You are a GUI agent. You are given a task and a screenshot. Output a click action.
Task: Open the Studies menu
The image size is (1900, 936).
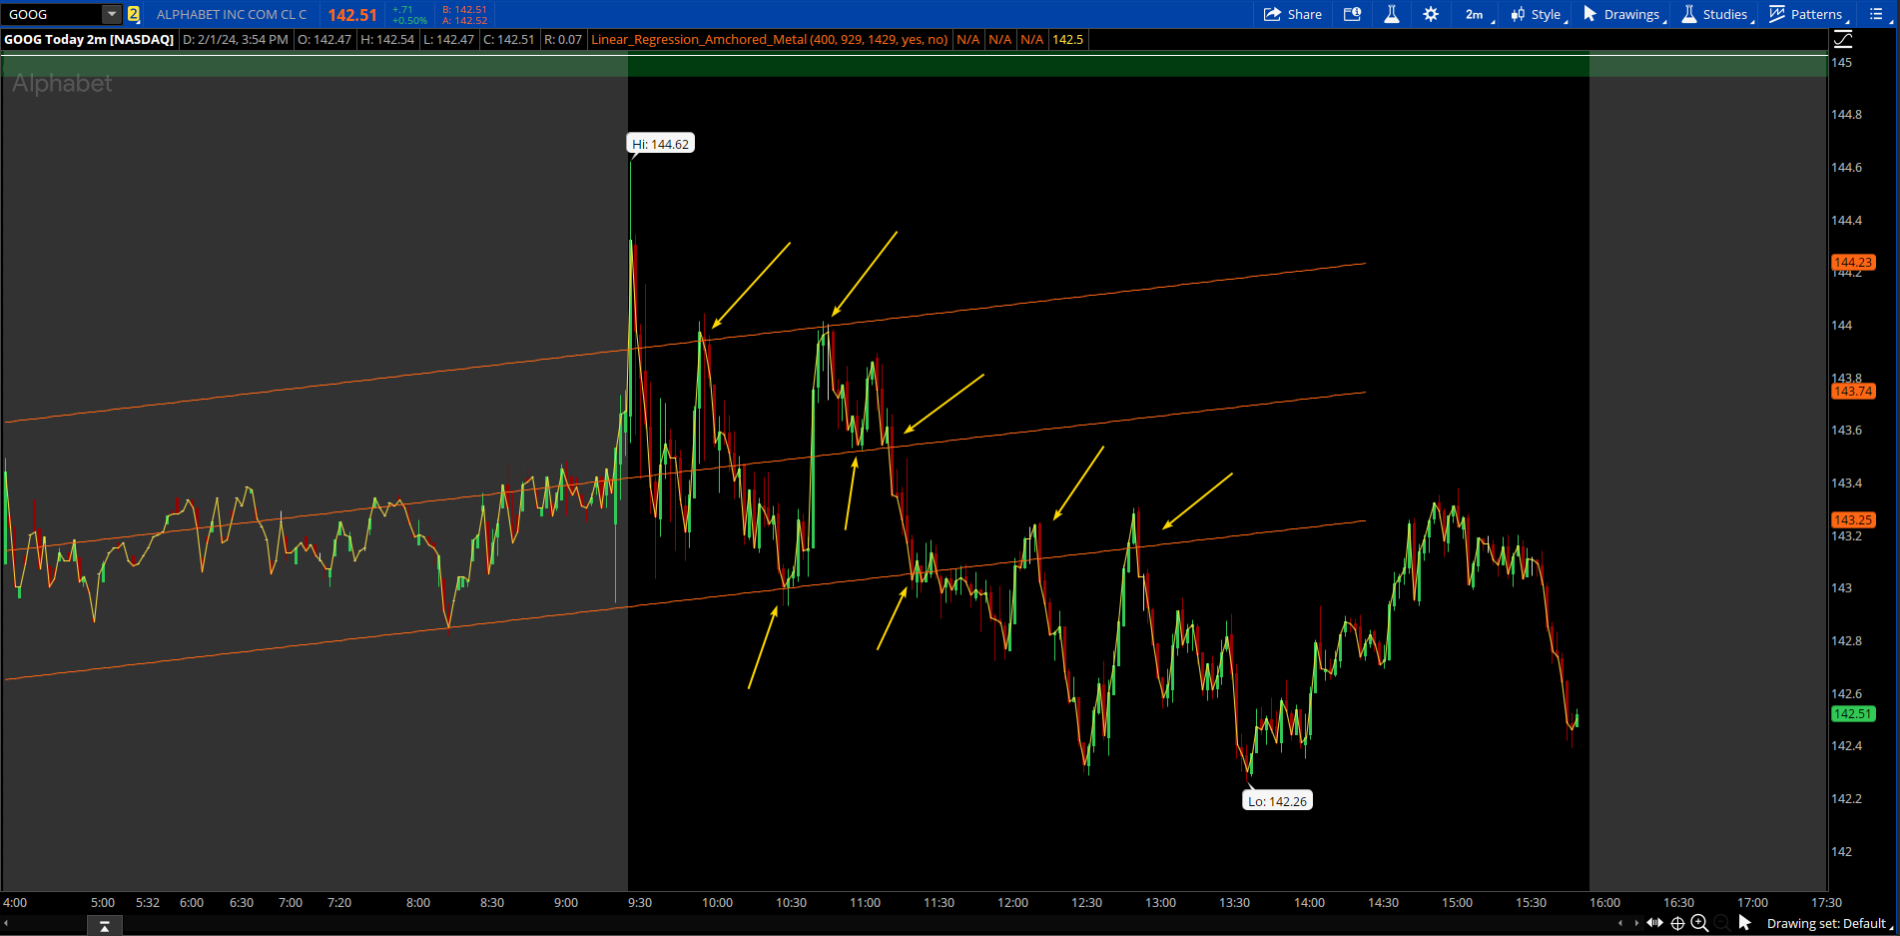click(x=1715, y=14)
